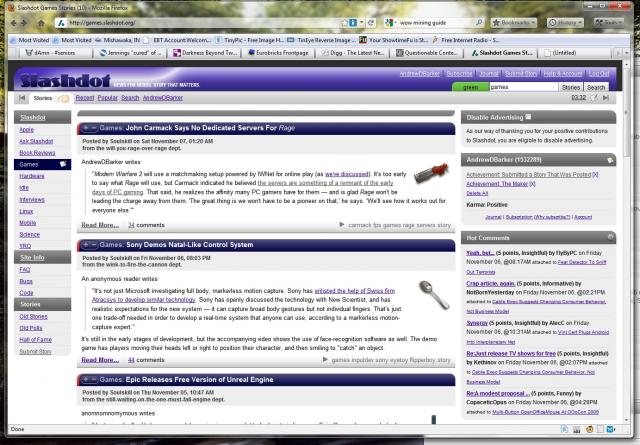Bookmark this page with the star icon
The image size is (640, 445).
[345, 23]
